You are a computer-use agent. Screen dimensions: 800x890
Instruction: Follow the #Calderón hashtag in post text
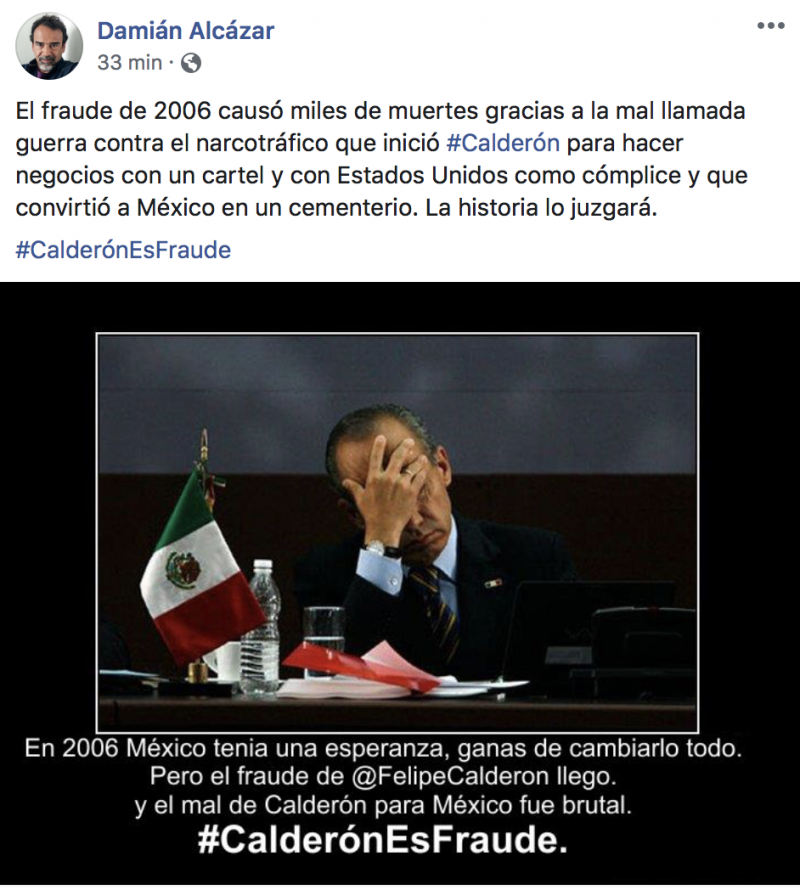tap(503, 142)
